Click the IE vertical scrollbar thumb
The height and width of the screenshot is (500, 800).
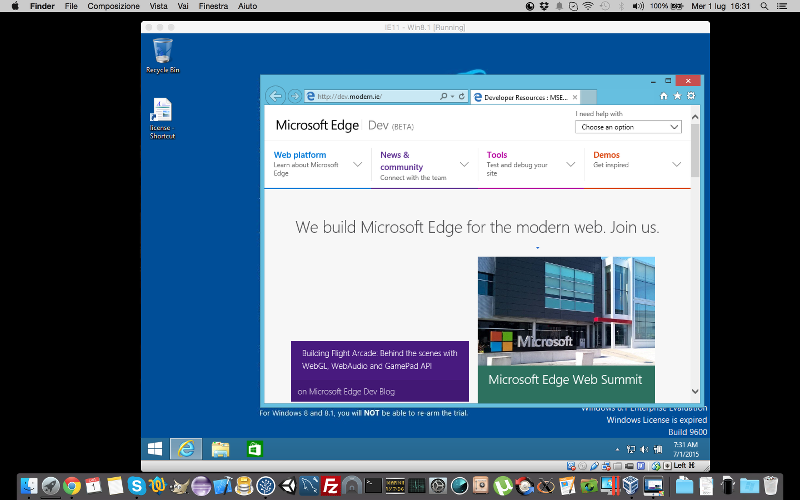695,151
